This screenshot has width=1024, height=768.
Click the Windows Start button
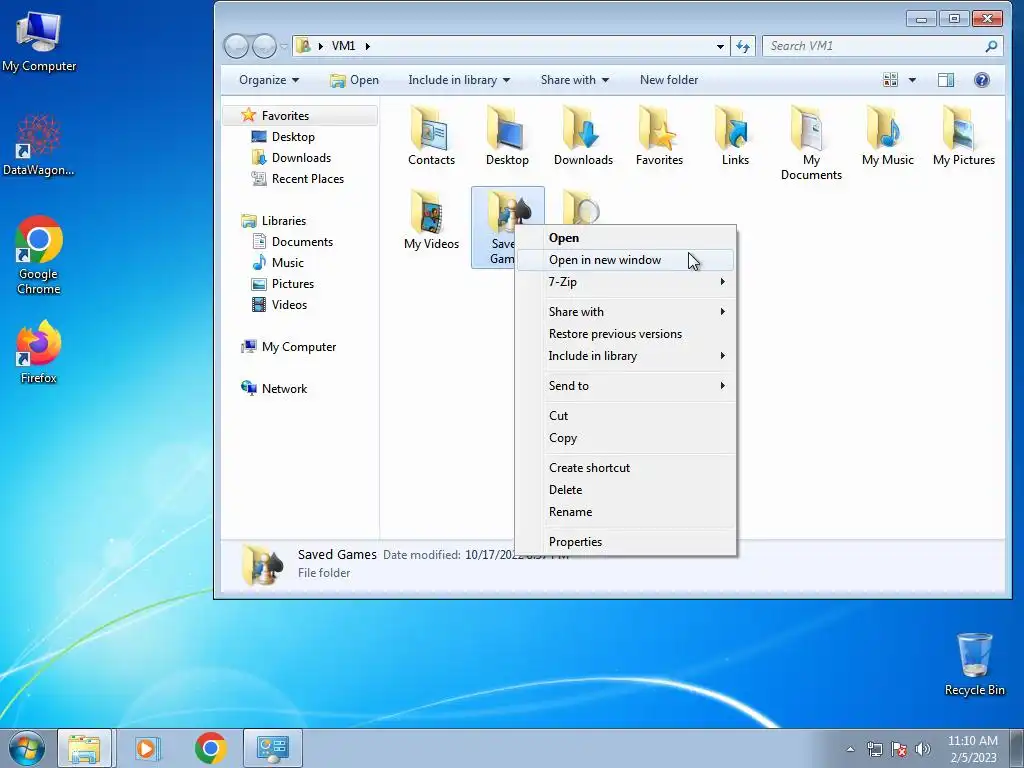click(x=27, y=748)
